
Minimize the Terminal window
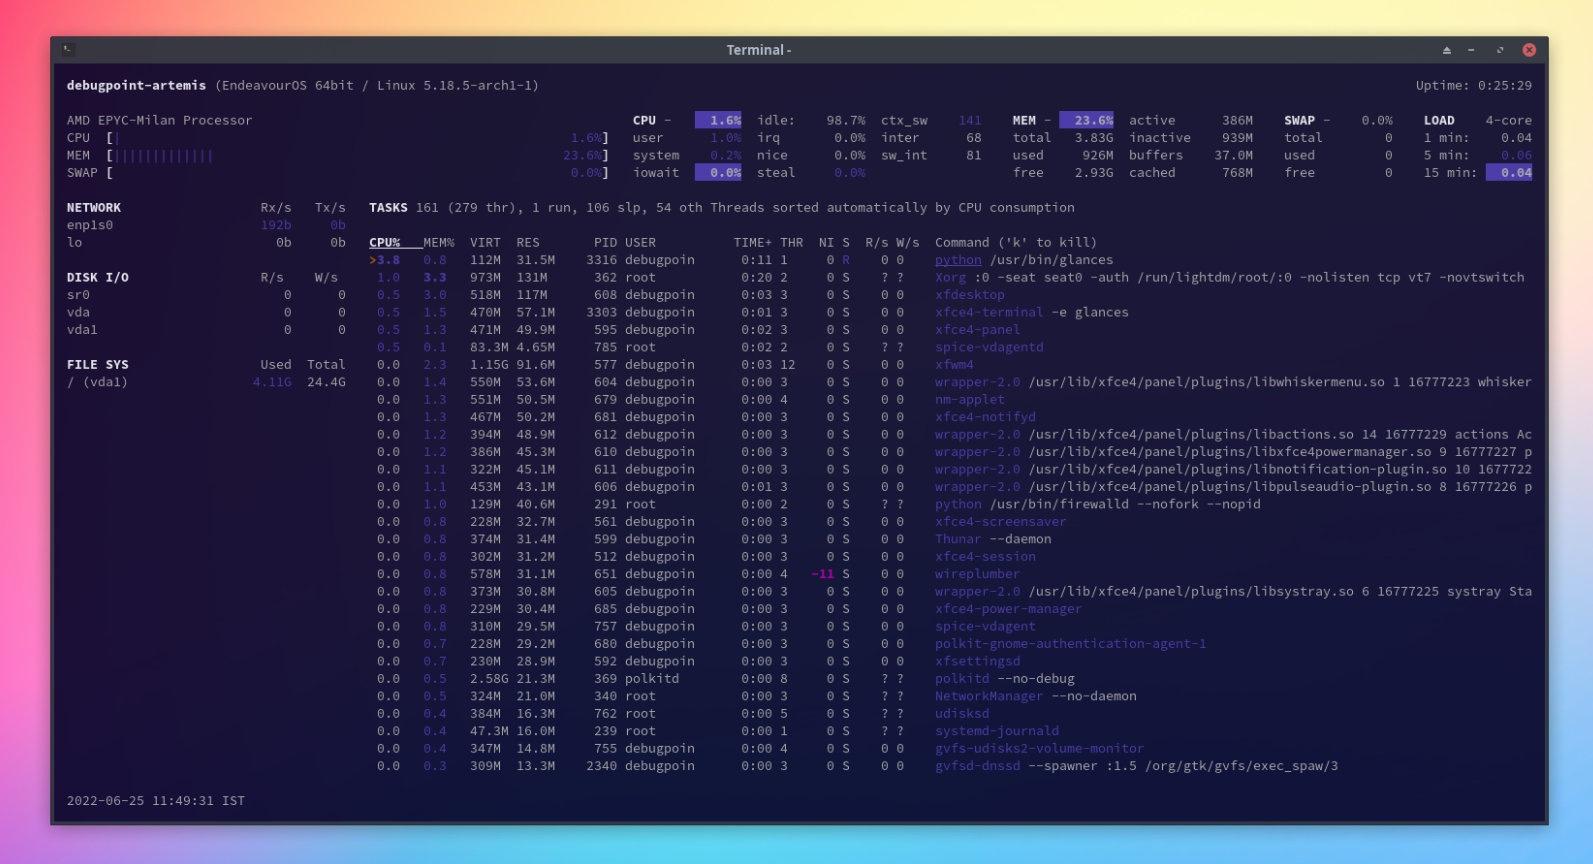coord(1471,50)
